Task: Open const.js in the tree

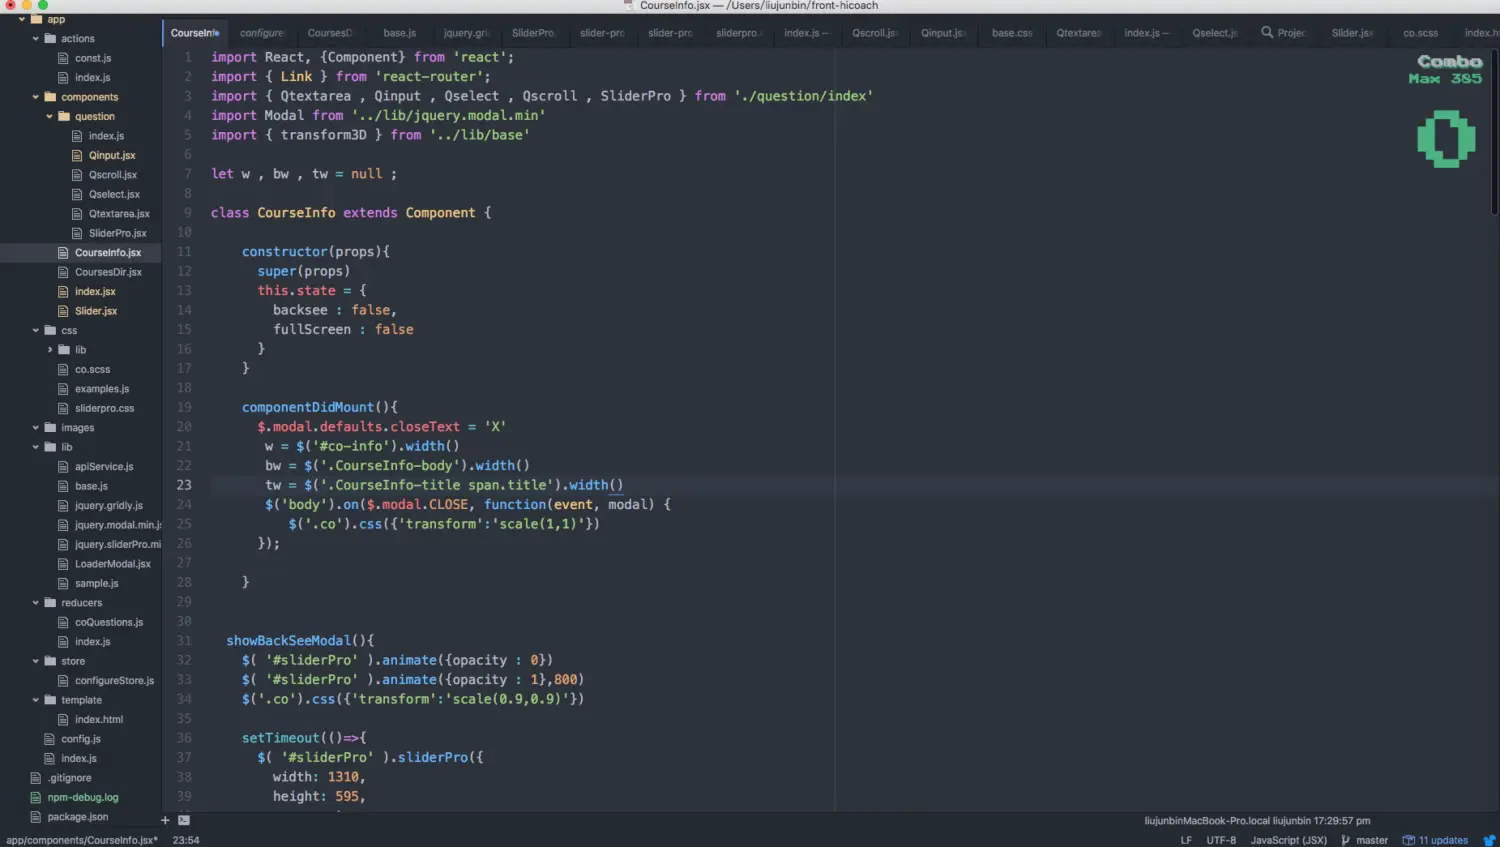Action: click(x=93, y=58)
